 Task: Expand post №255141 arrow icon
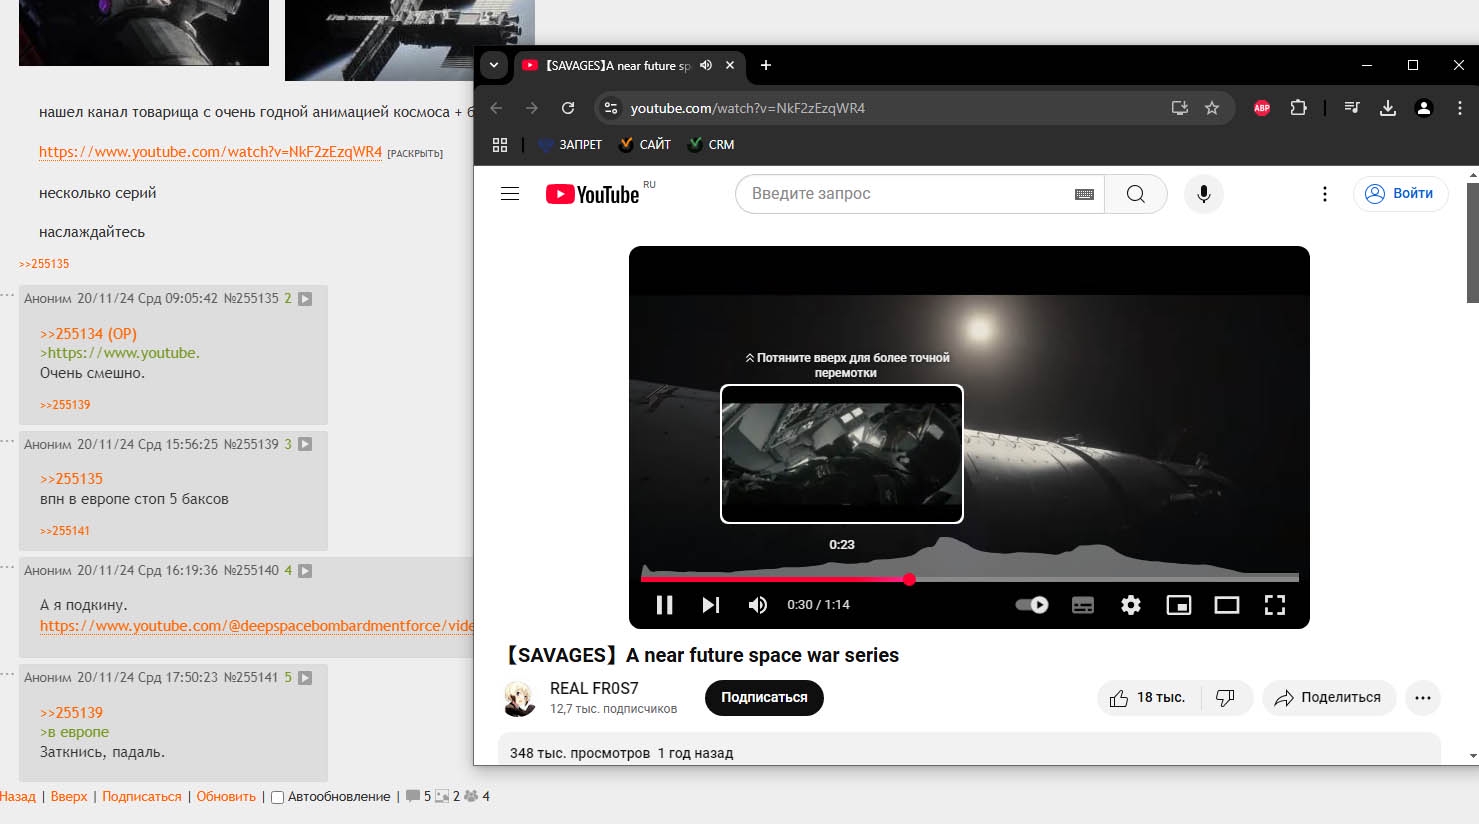tap(305, 678)
